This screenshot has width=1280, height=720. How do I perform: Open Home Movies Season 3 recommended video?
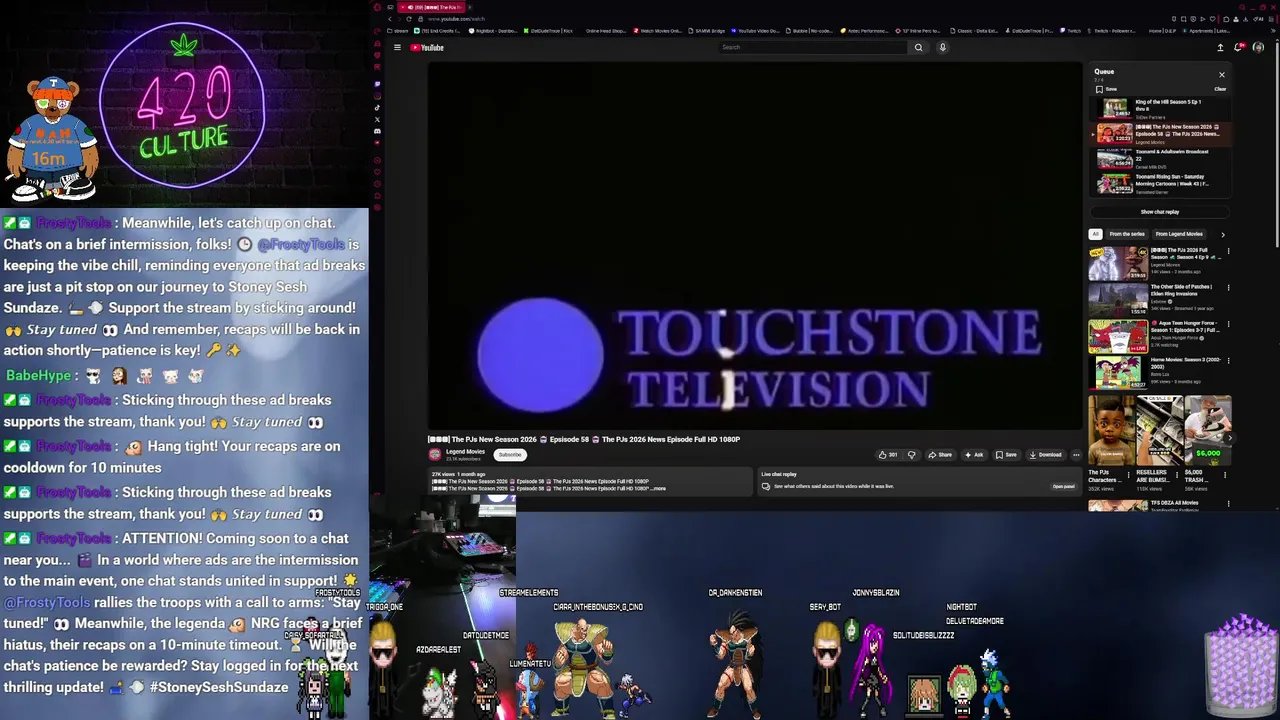(x=1118, y=373)
